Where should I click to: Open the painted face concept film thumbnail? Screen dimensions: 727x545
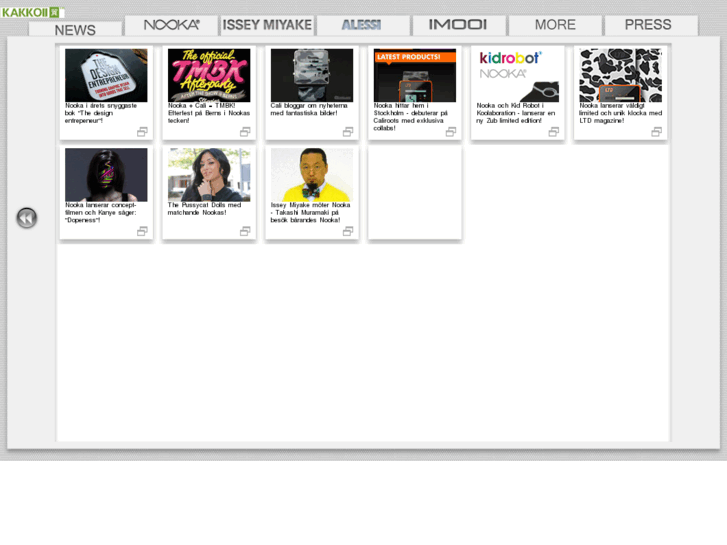106,175
